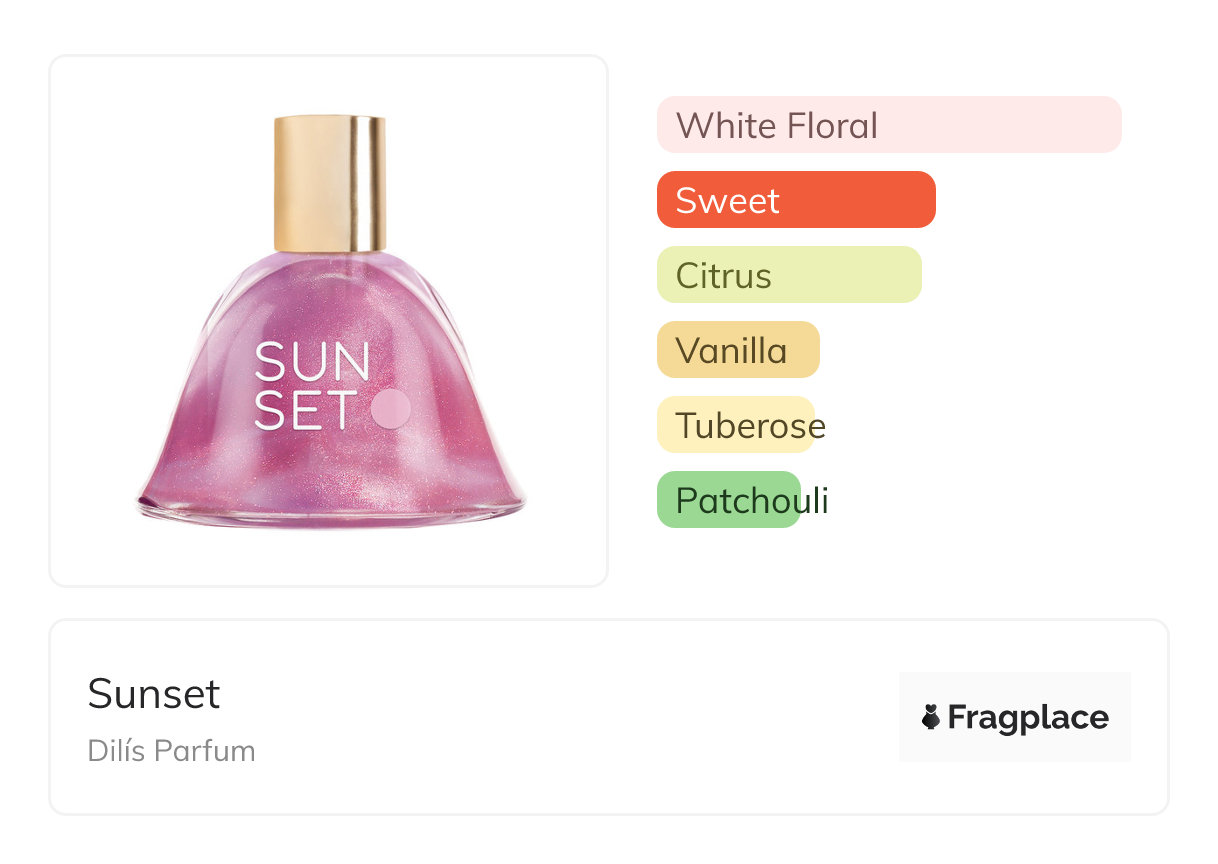Viewport: 1218px width, 864px height.
Task: Open the Fragplace wordmark link
Action: (1028, 717)
